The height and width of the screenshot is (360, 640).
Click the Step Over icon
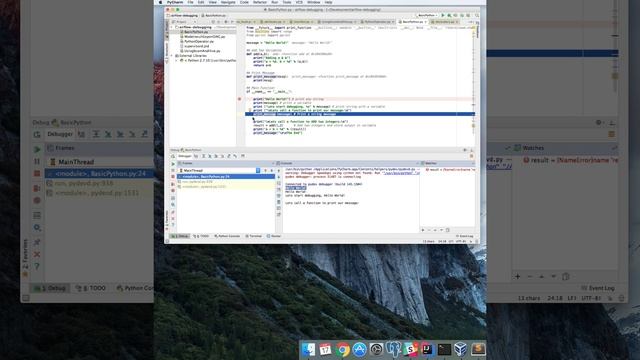(x=203, y=156)
